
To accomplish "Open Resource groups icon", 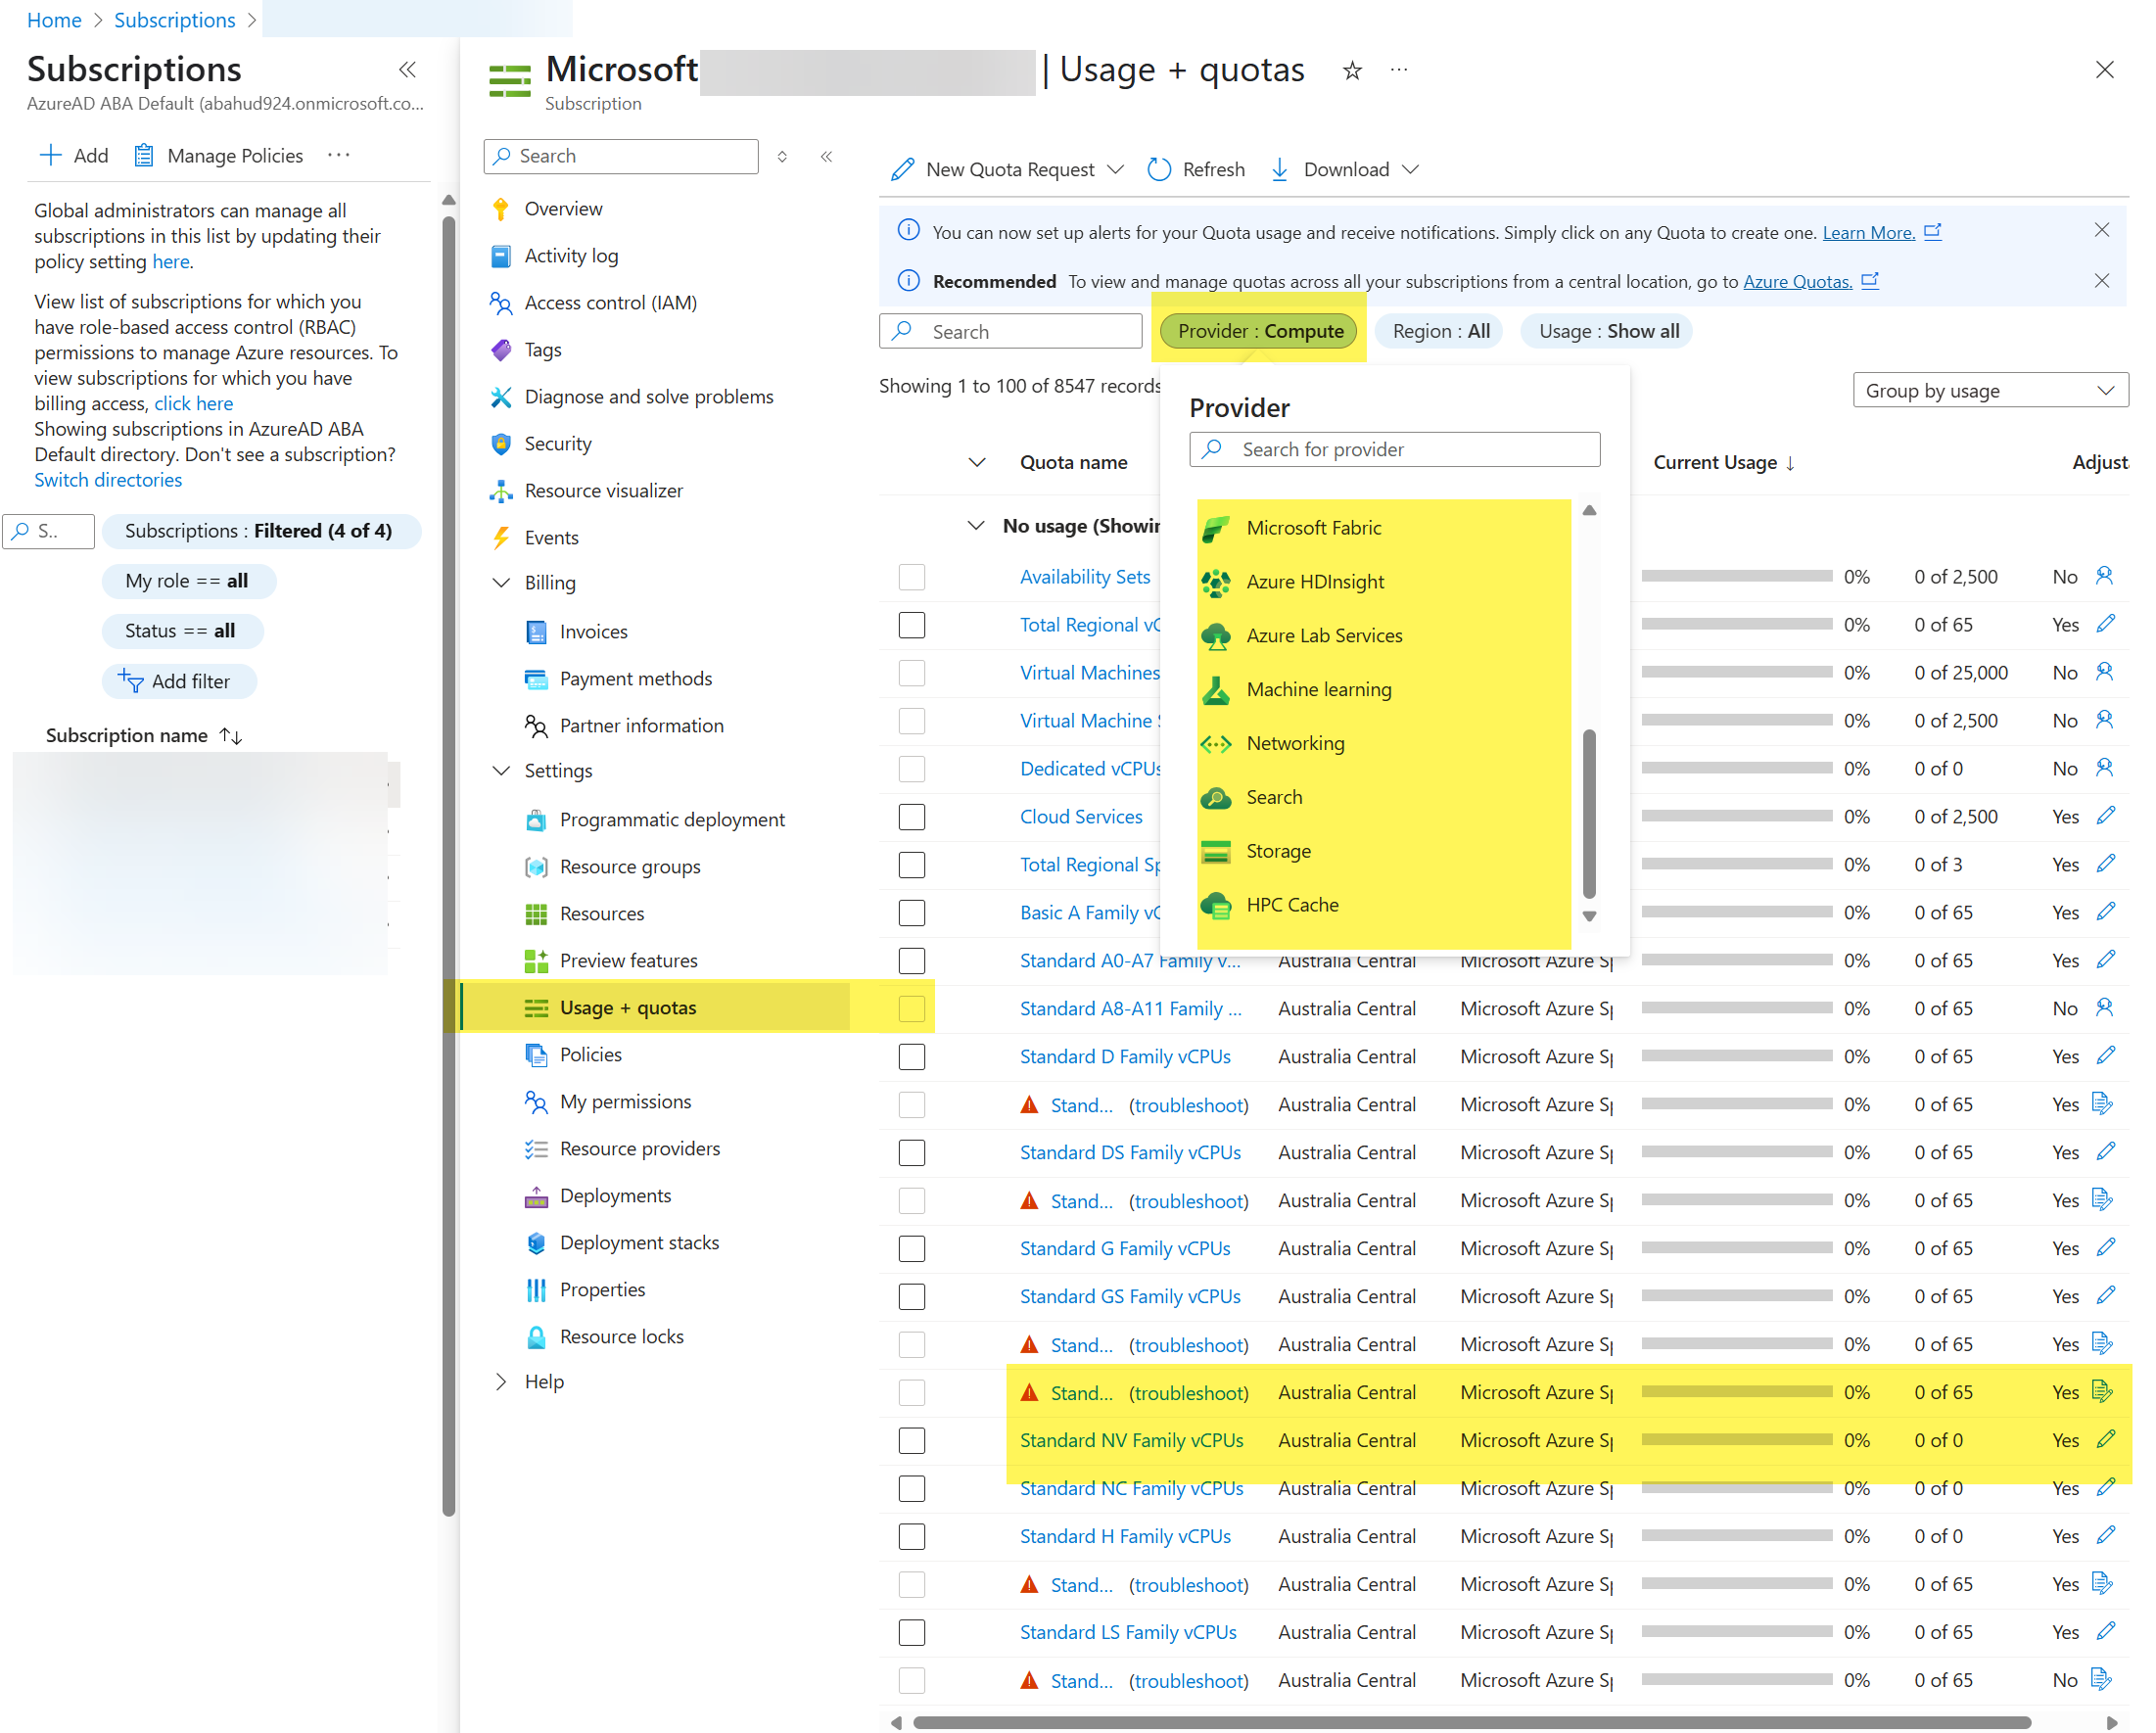I will click(536, 867).
